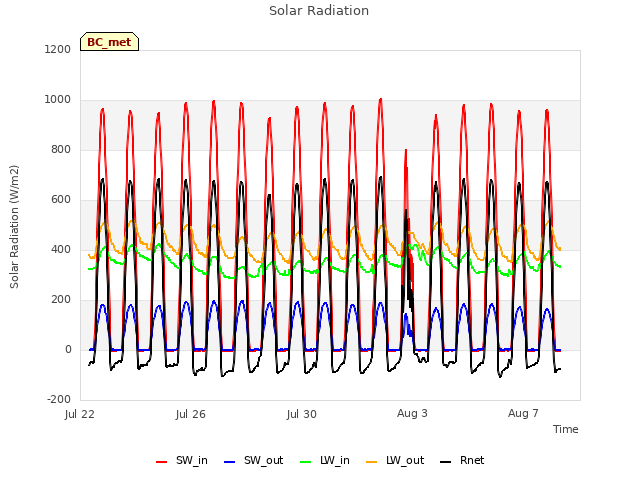Viewport: 640px width, 480px height.
Task: Click the 600 y-axis tick label
Action: pos(61,200)
